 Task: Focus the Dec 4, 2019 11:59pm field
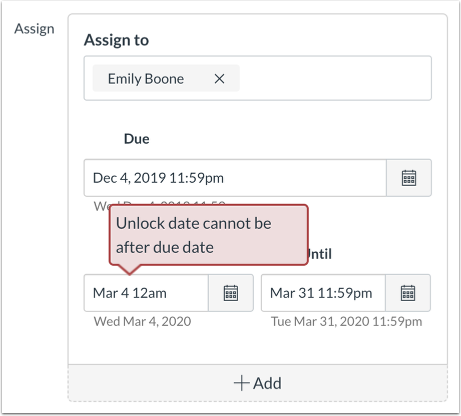235,178
